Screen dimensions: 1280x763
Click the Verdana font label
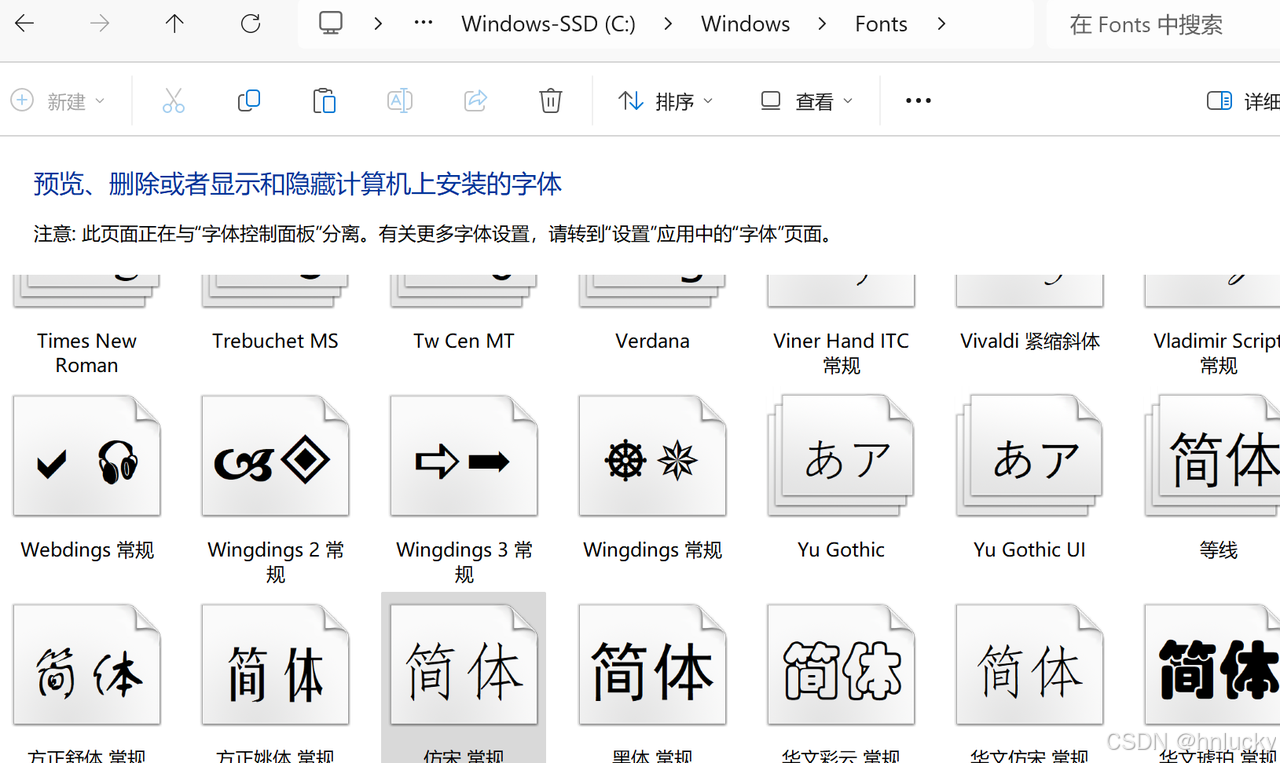pos(652,341)
